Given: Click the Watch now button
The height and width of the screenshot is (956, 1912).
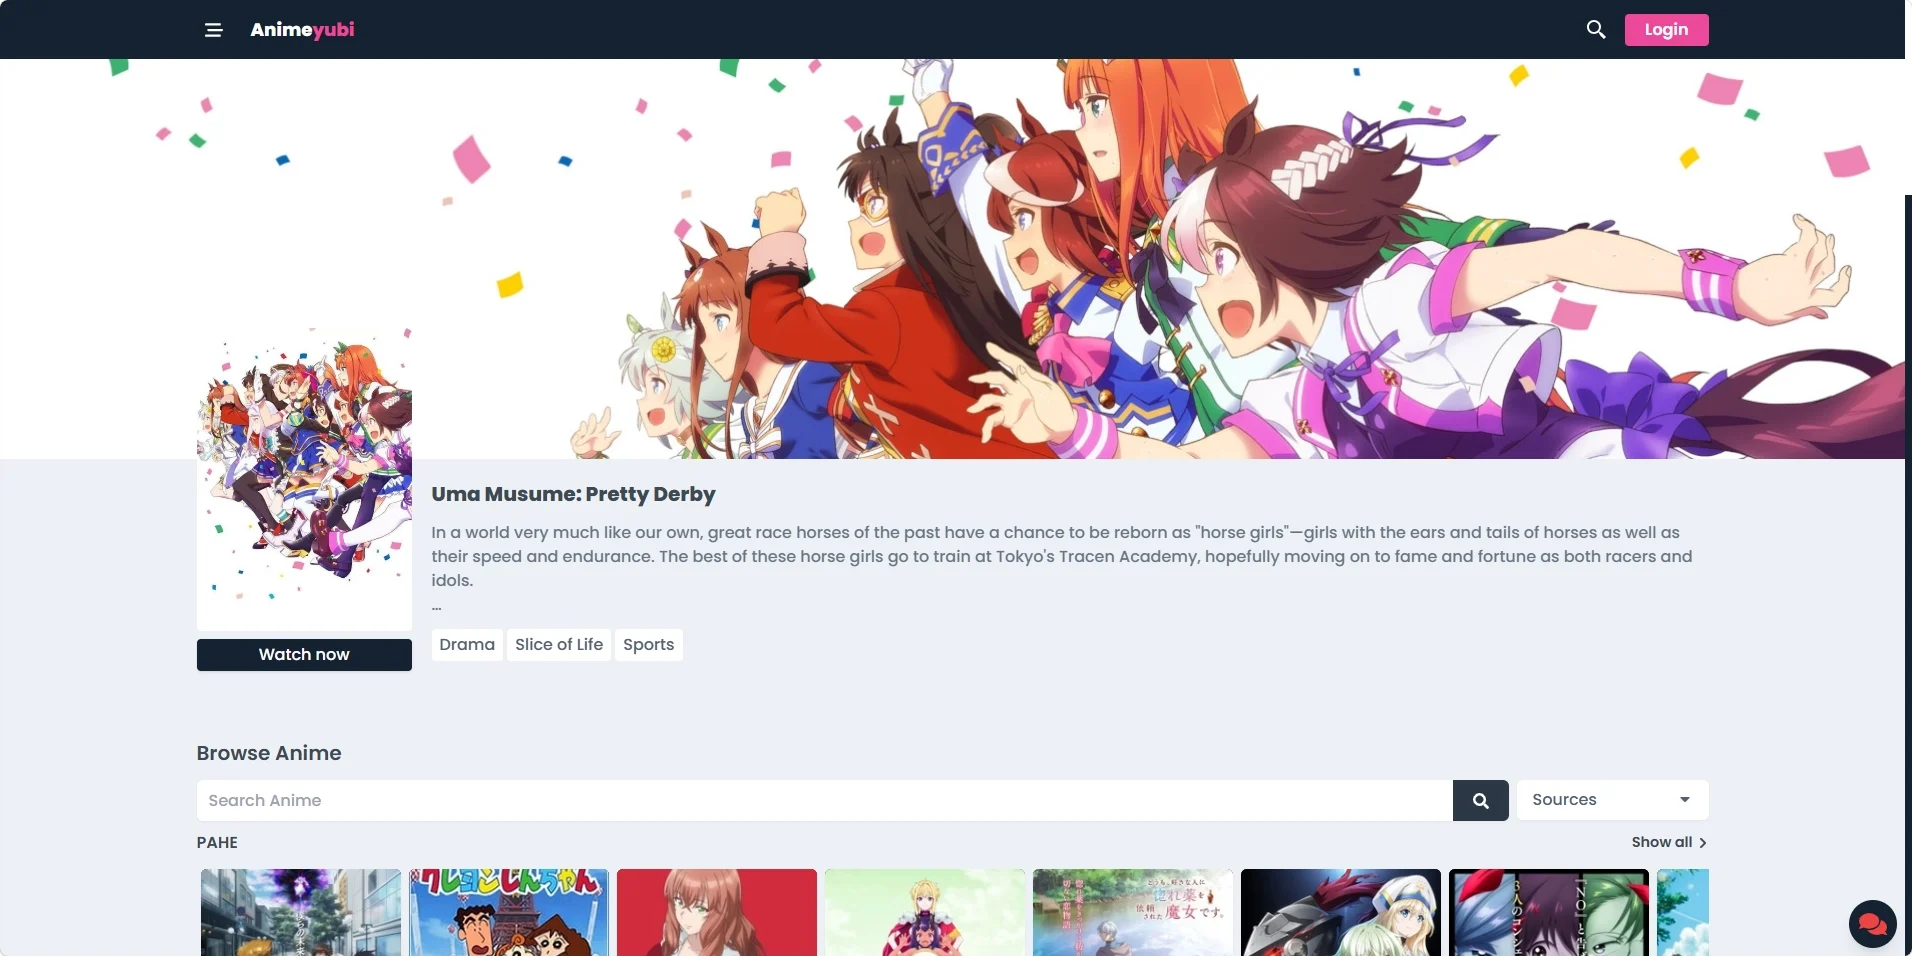Looking at the screenshot, I should [304, 654].
